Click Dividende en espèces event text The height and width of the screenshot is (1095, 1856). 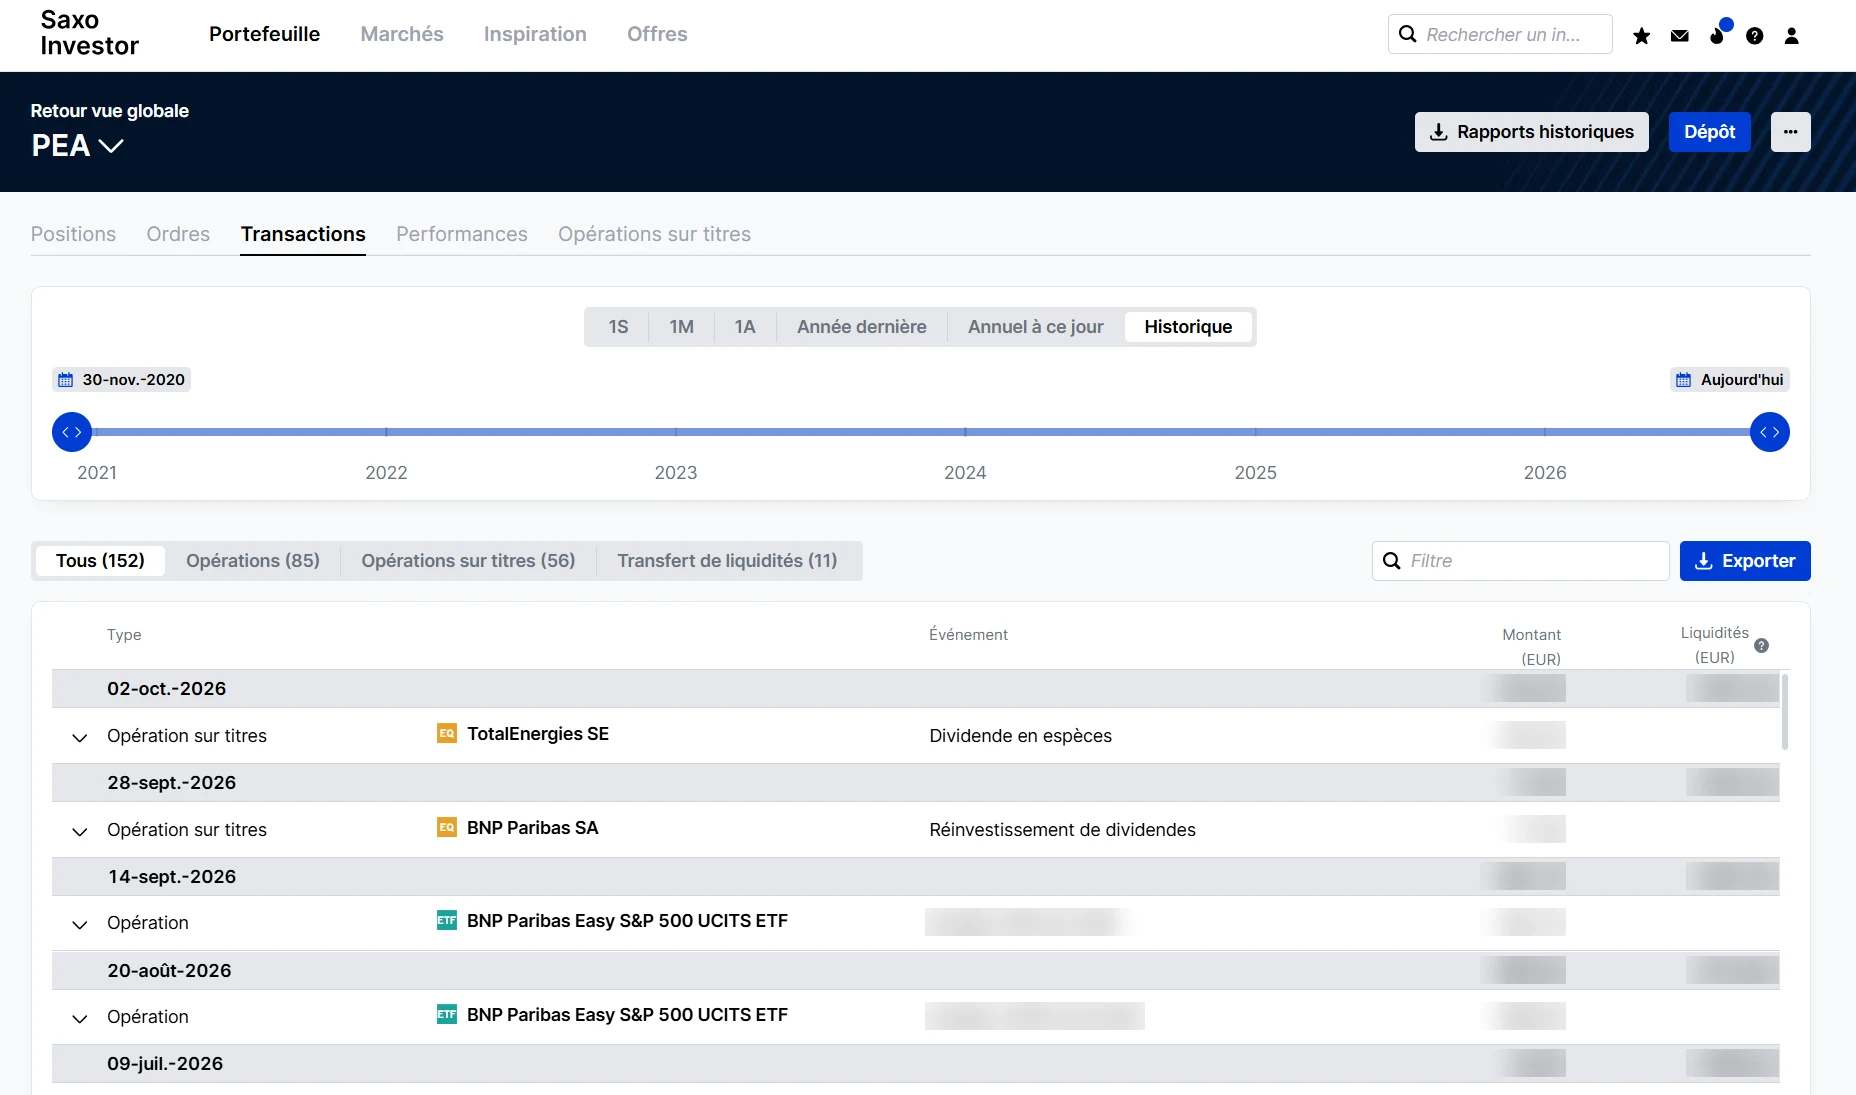[x=1021, y=736]
